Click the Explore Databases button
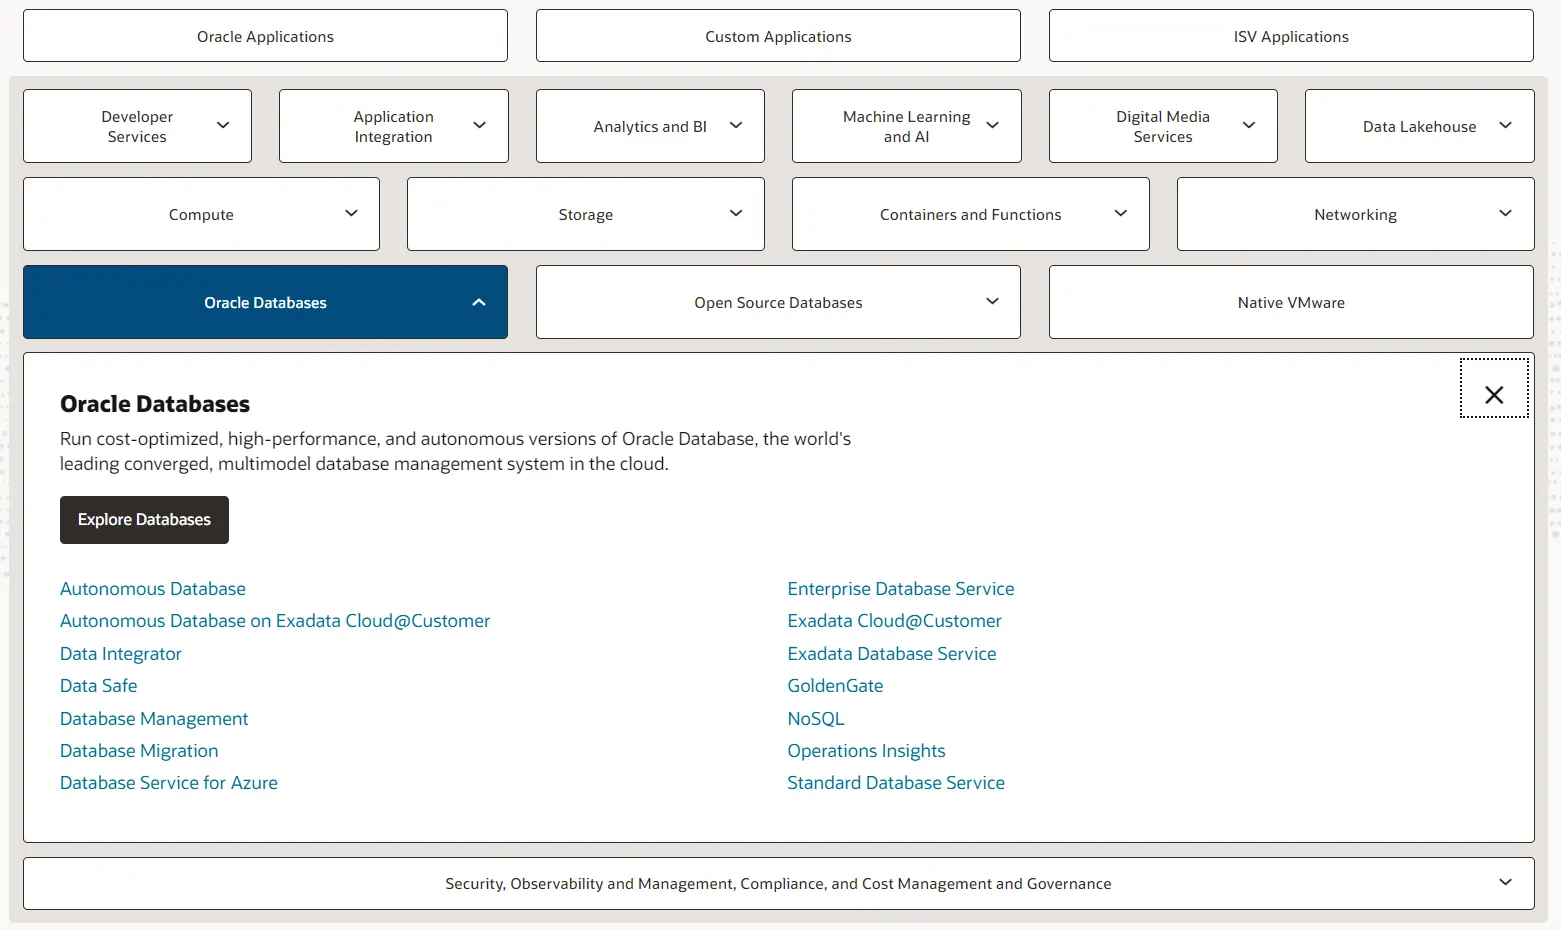Screen dimensions: 1561x930 (x=144, y=520)
